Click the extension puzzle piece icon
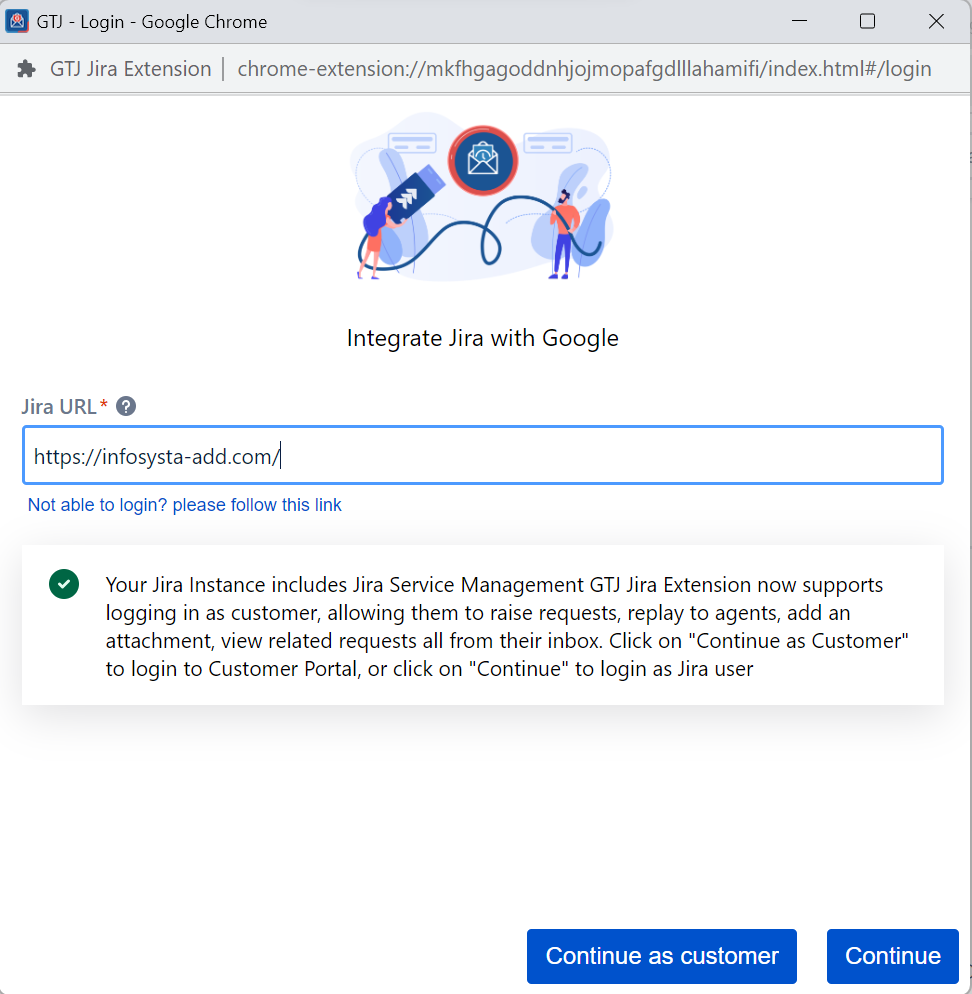The height and width of the screenshot is (994, 972). 28,69
